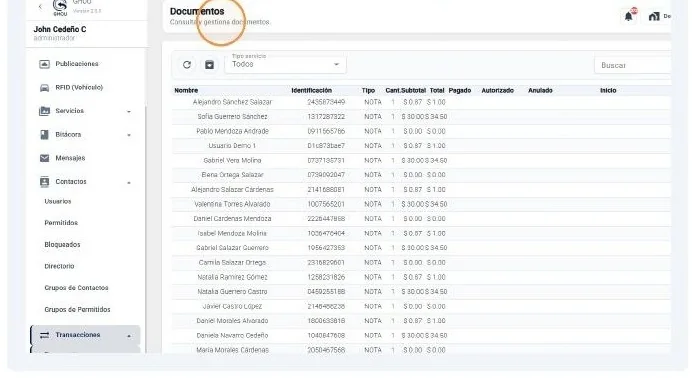The height and width of the screenshot is (378, 695).
Task: Select the Gabriel Salazar Guerrero row
Action: coord(421,248)
